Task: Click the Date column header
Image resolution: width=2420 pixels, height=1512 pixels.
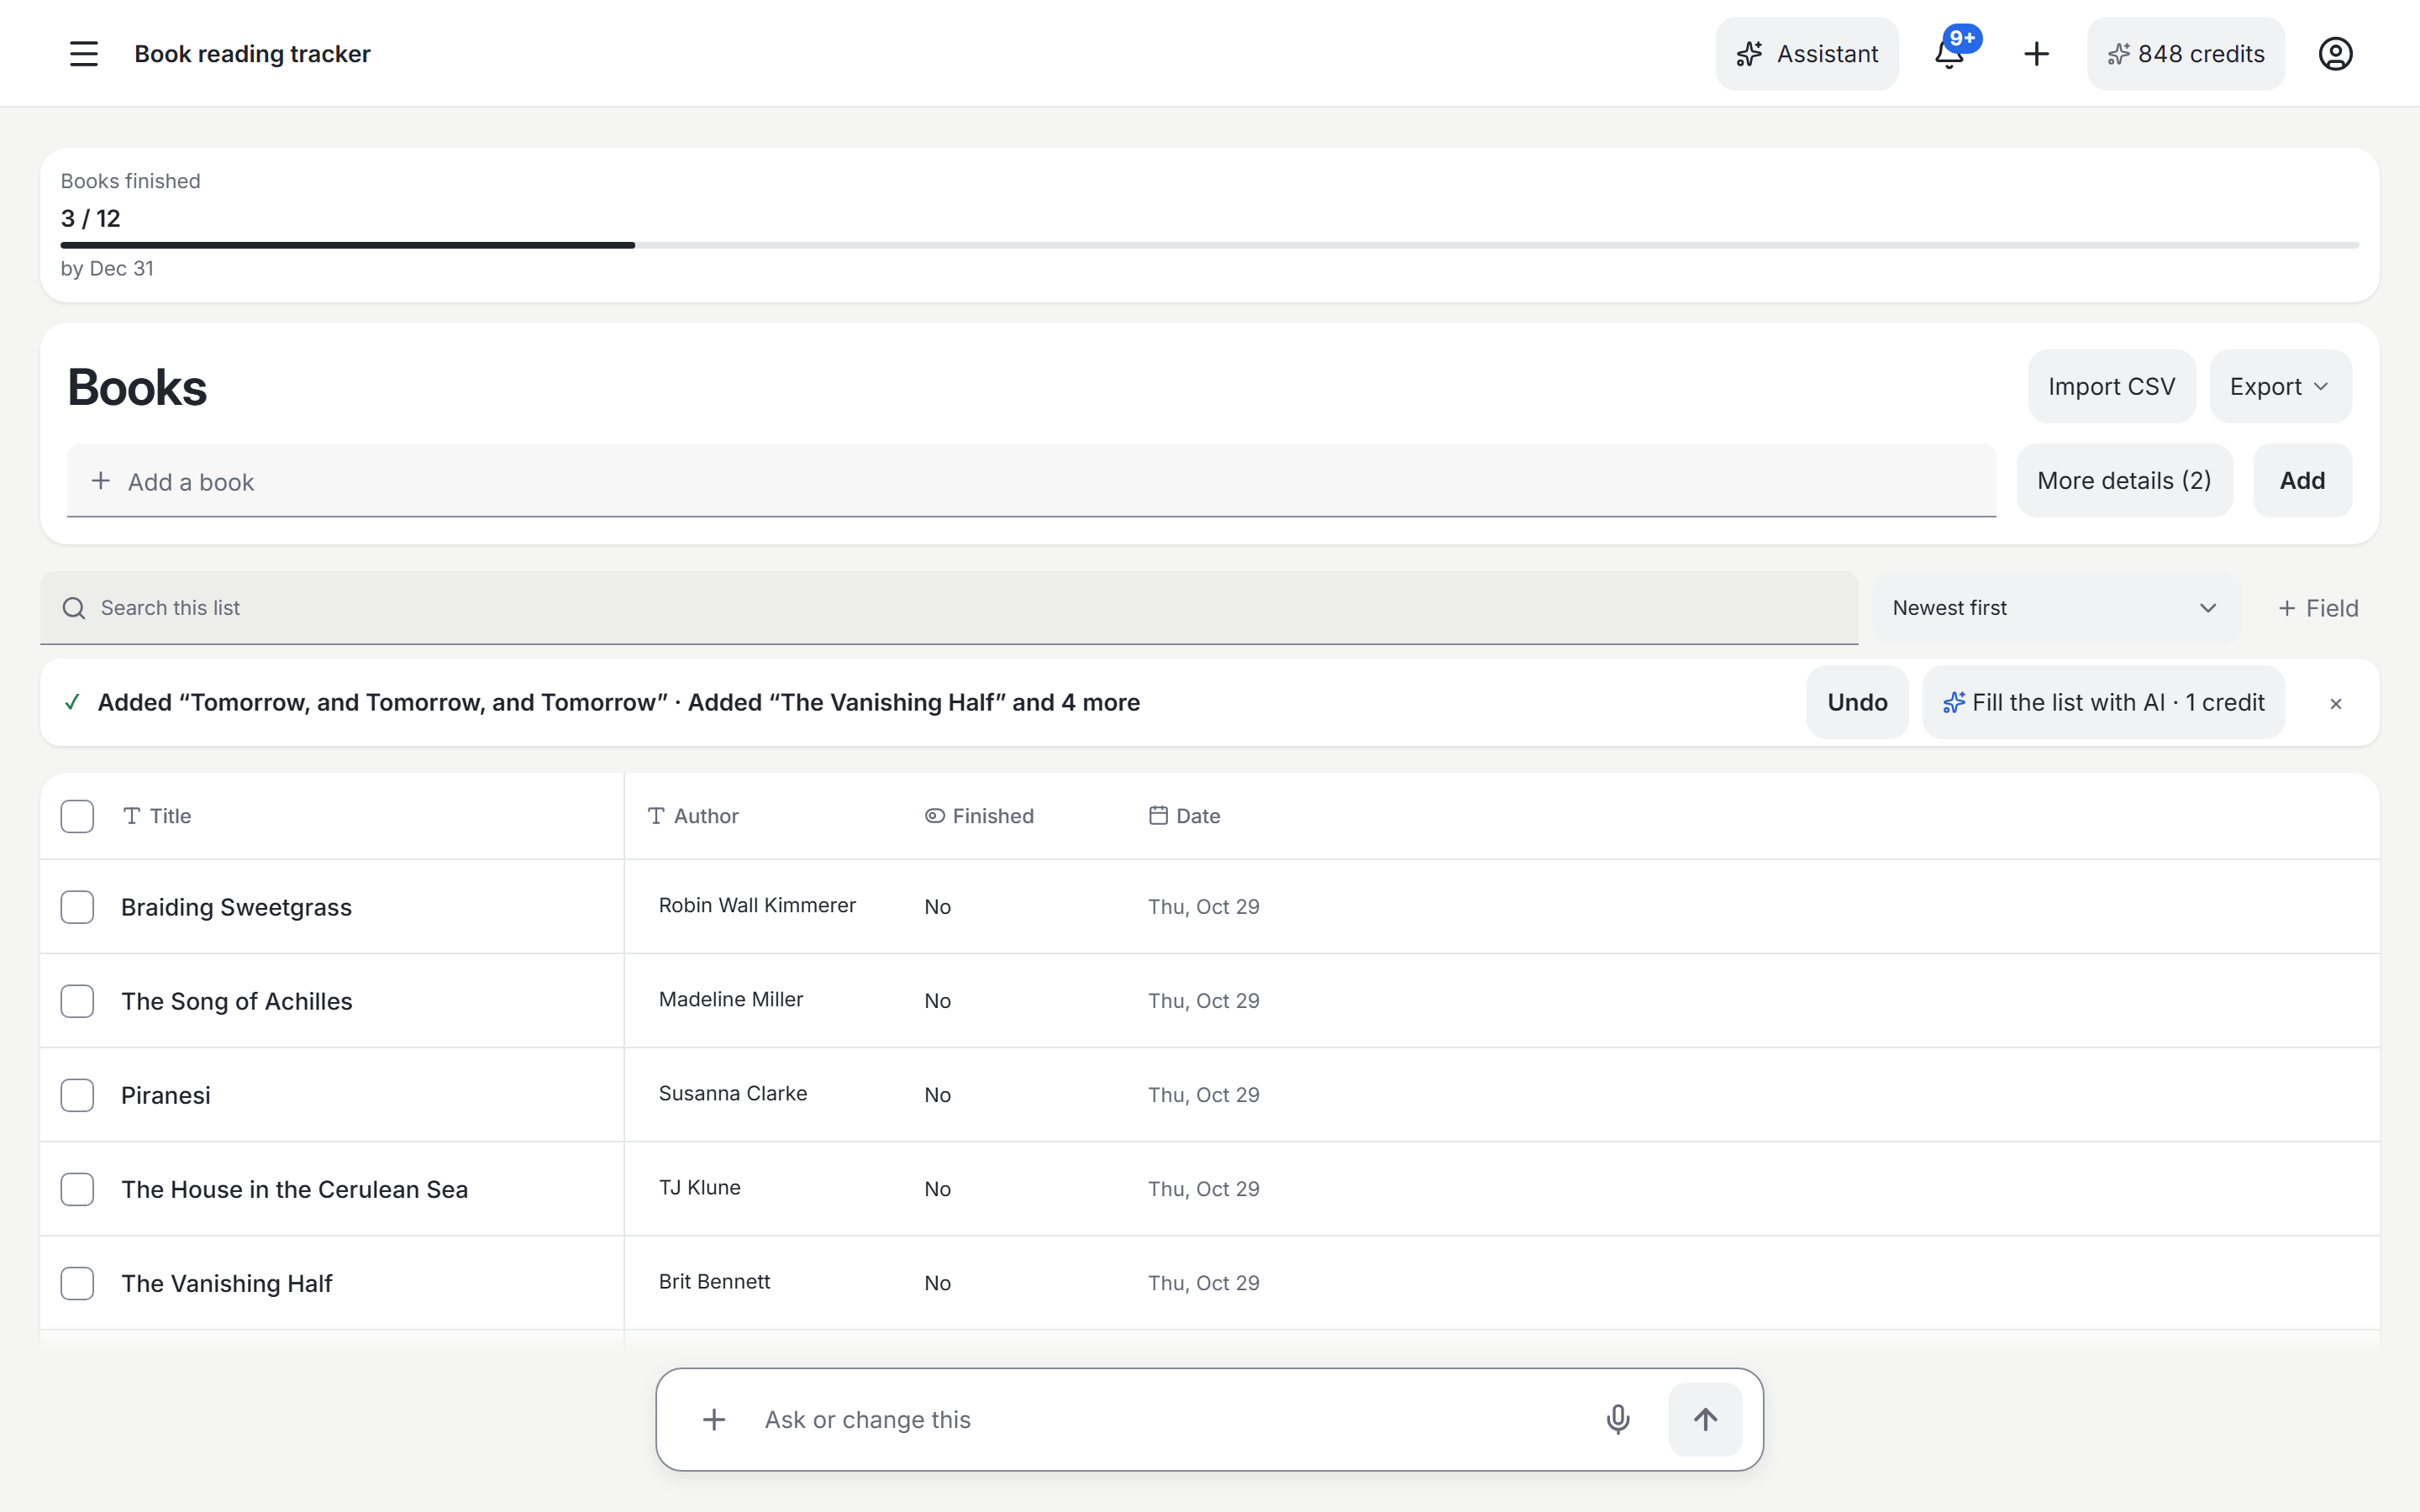Action: click(1185, 816)
